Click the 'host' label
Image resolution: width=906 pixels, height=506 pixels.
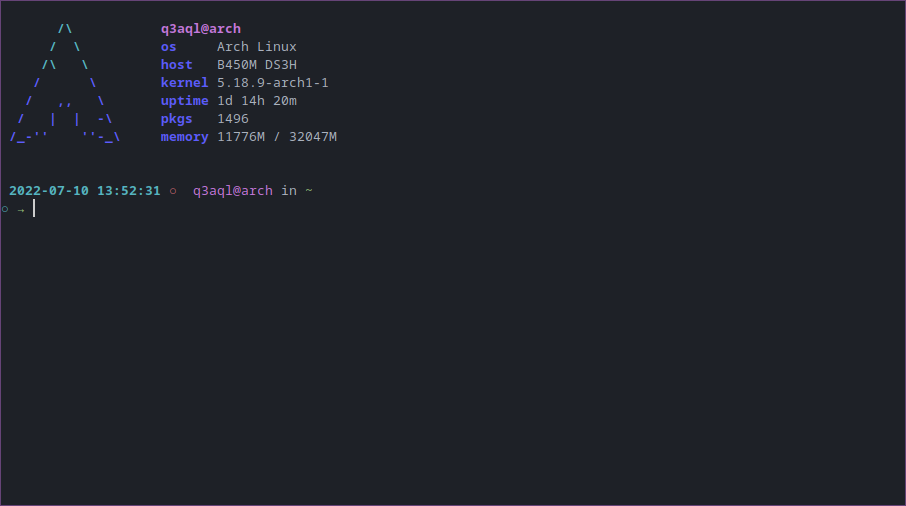point(176,65)
